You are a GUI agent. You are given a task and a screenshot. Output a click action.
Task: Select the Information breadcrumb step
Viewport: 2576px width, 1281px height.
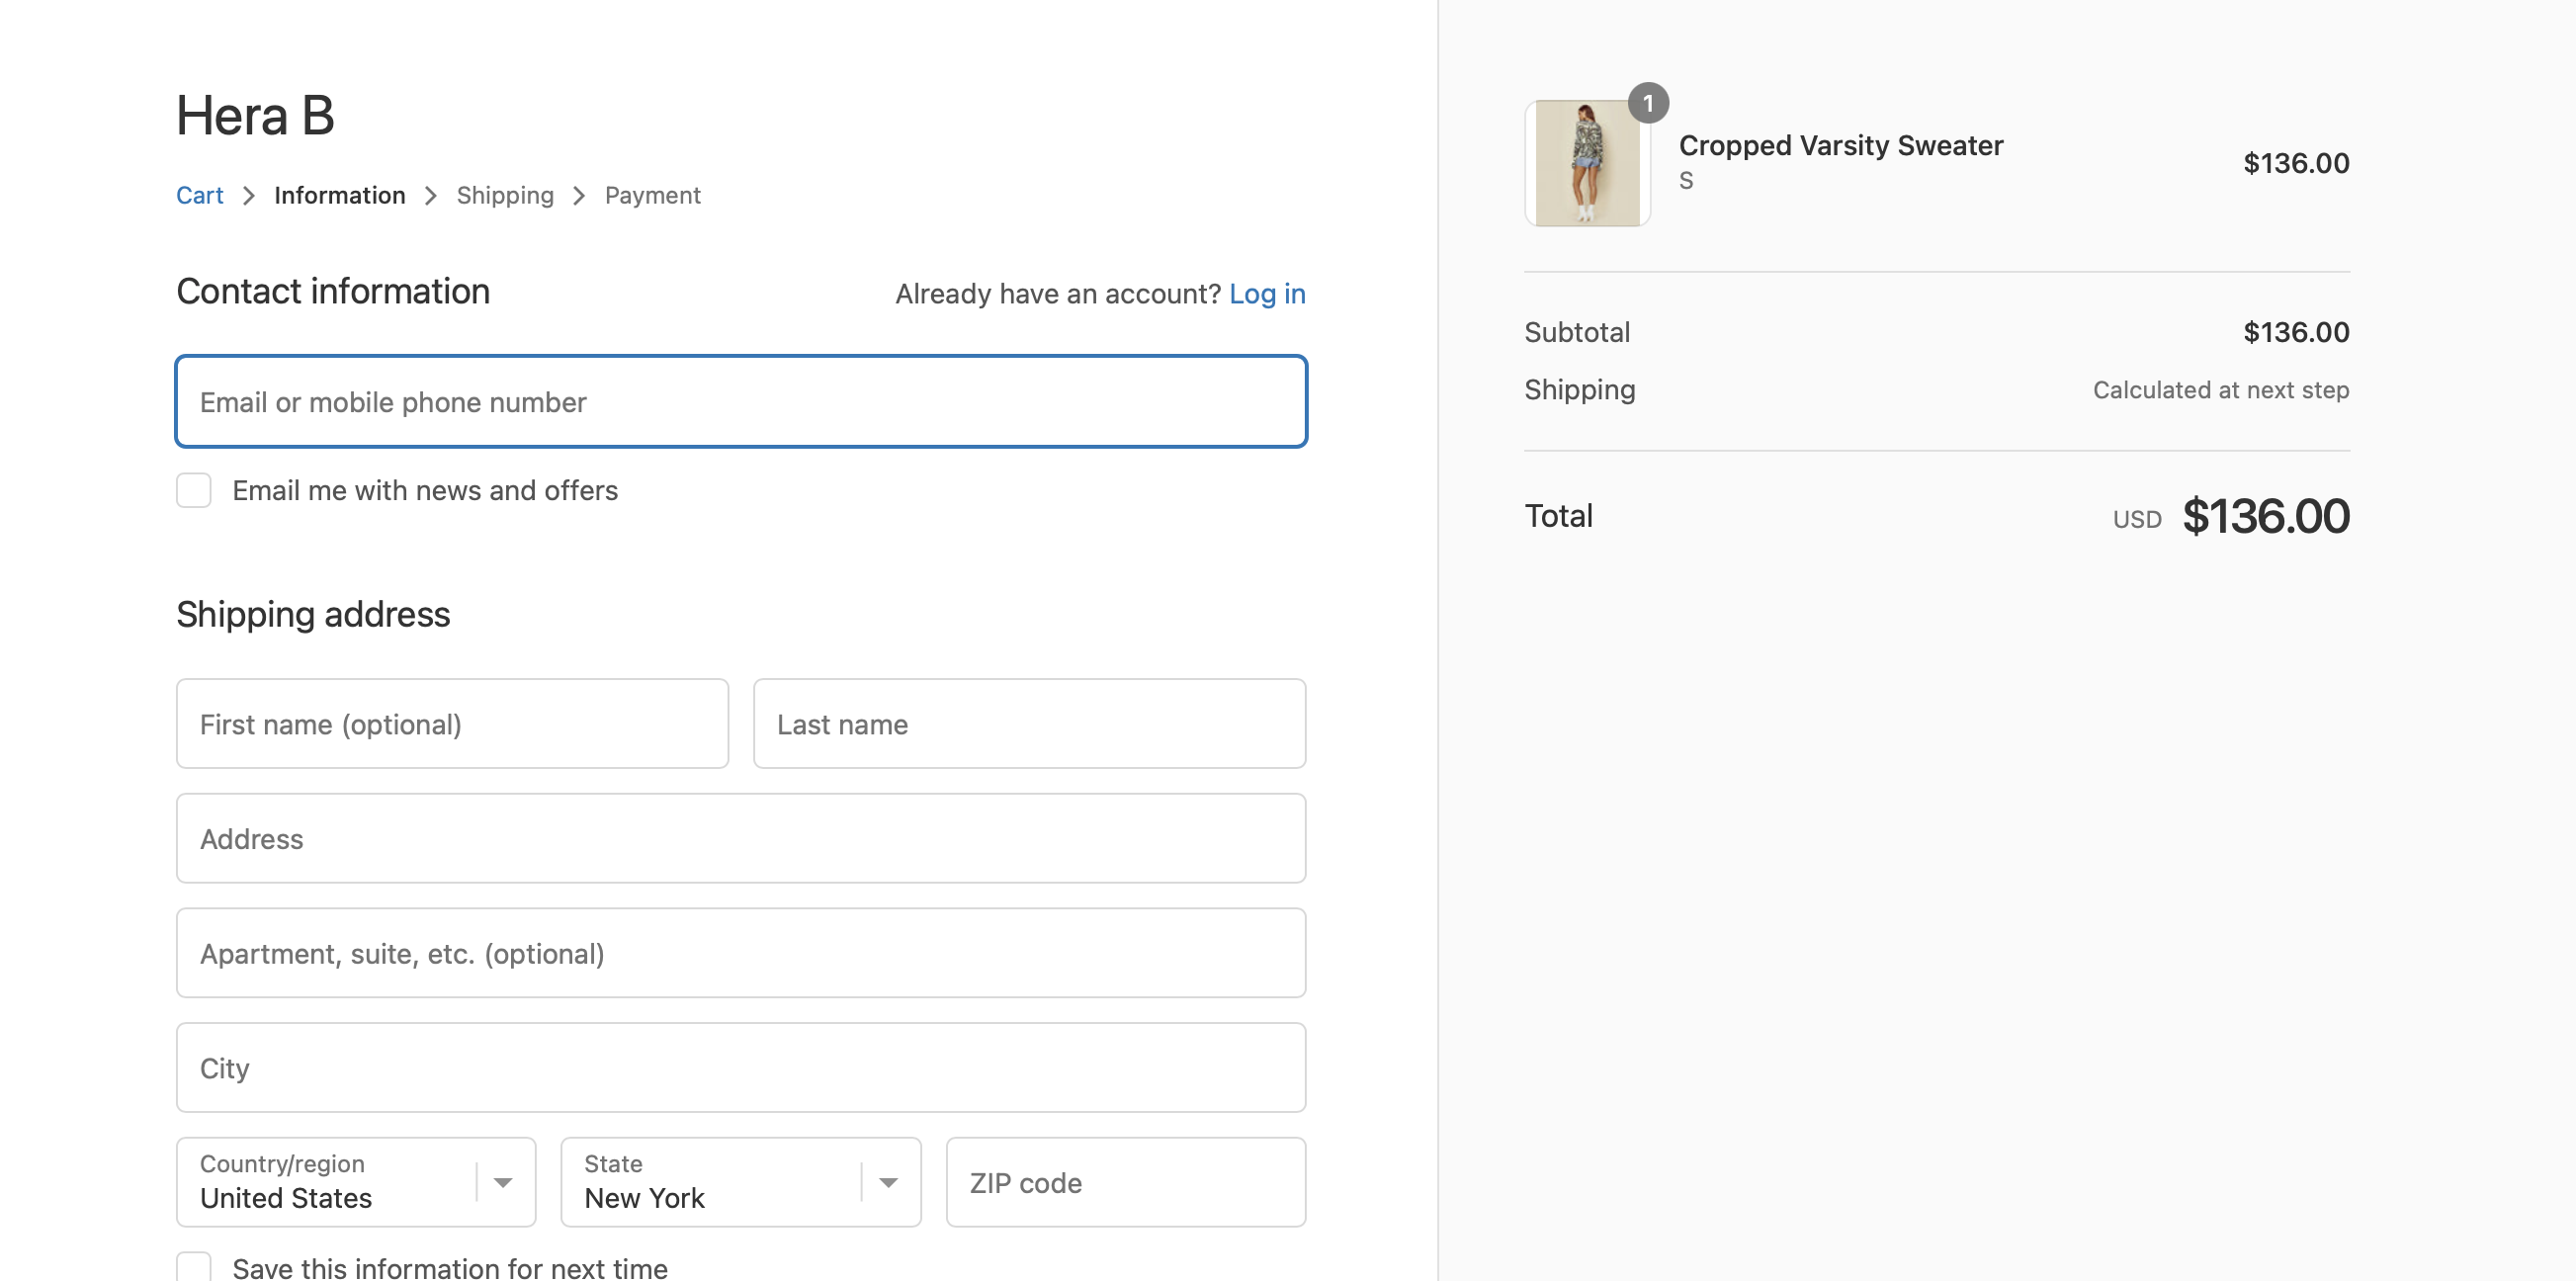[x=340, y=195]
